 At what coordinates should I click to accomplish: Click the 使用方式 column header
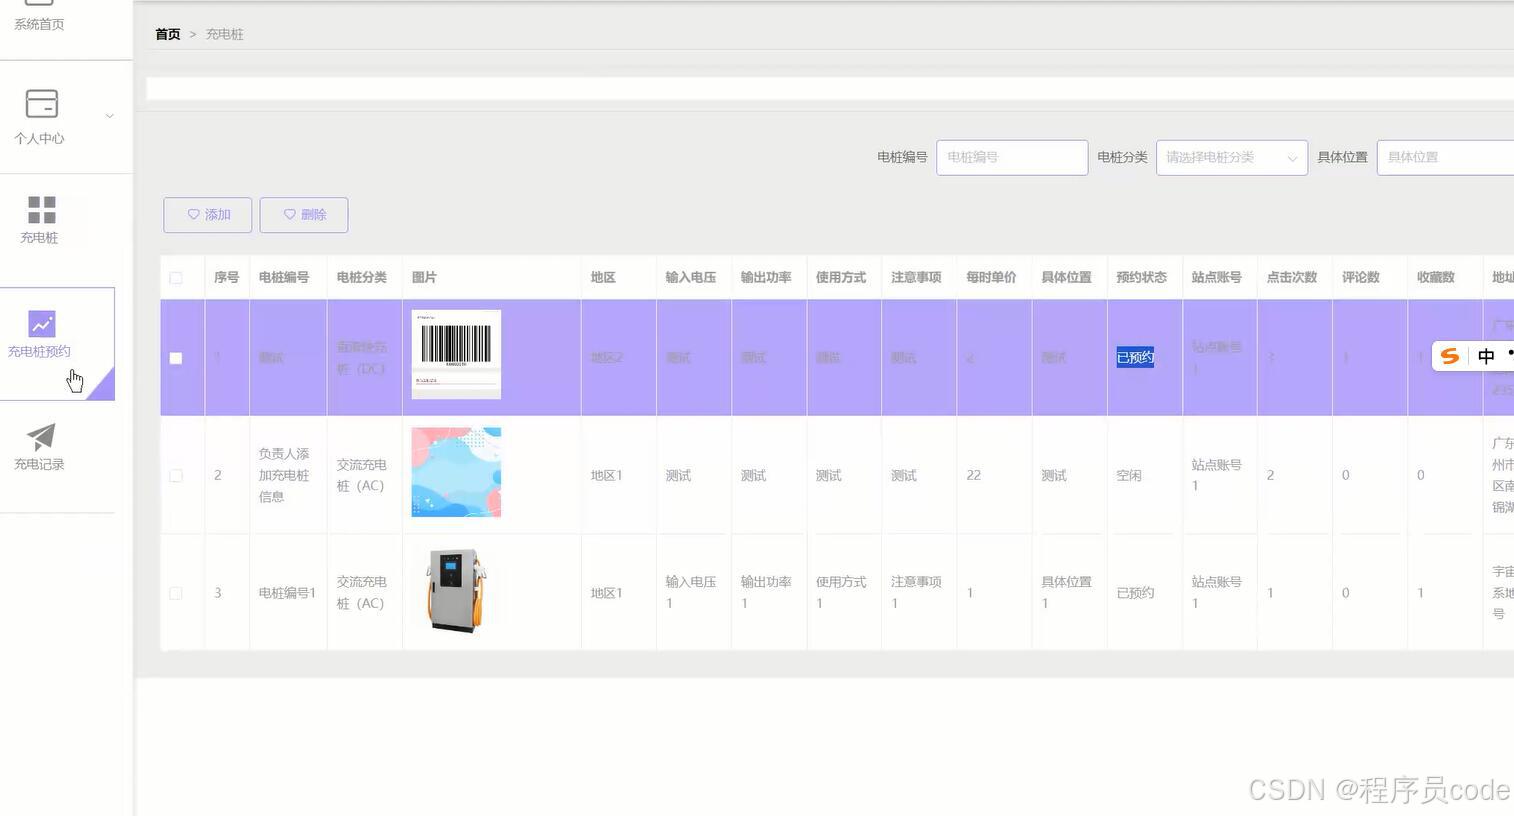841,277
